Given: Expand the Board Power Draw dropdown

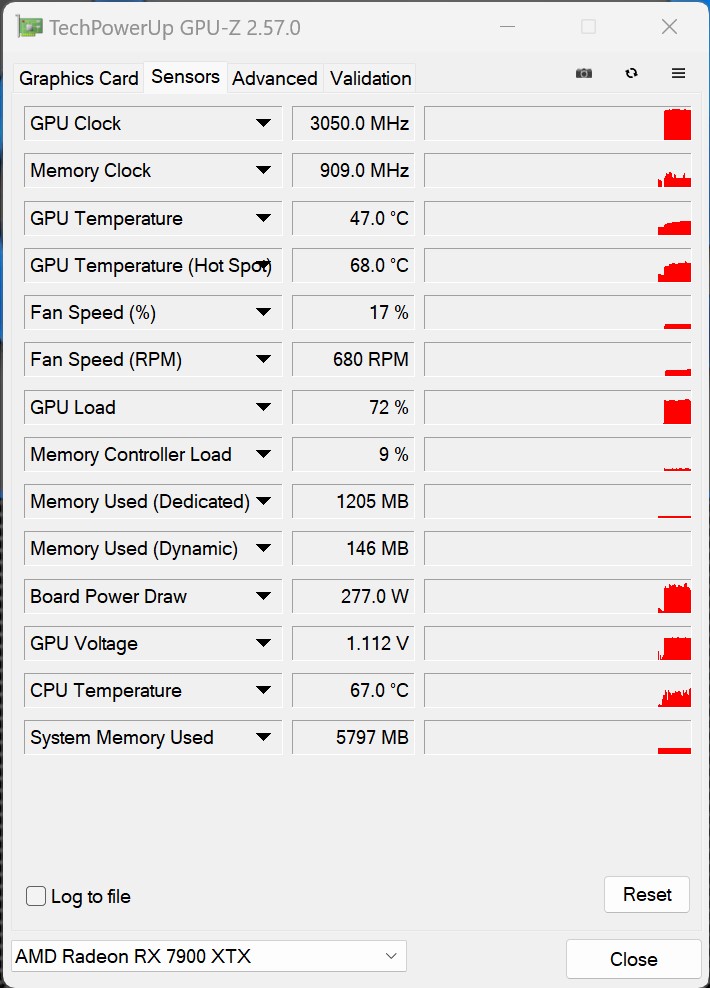Looking at the screenshot, I should tap(264, 596).
